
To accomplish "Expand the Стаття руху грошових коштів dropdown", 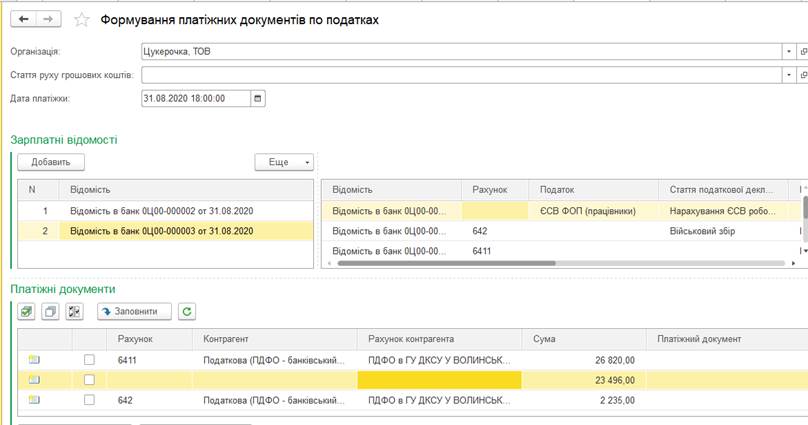I will pyautogui.click(x=788, y=75).
